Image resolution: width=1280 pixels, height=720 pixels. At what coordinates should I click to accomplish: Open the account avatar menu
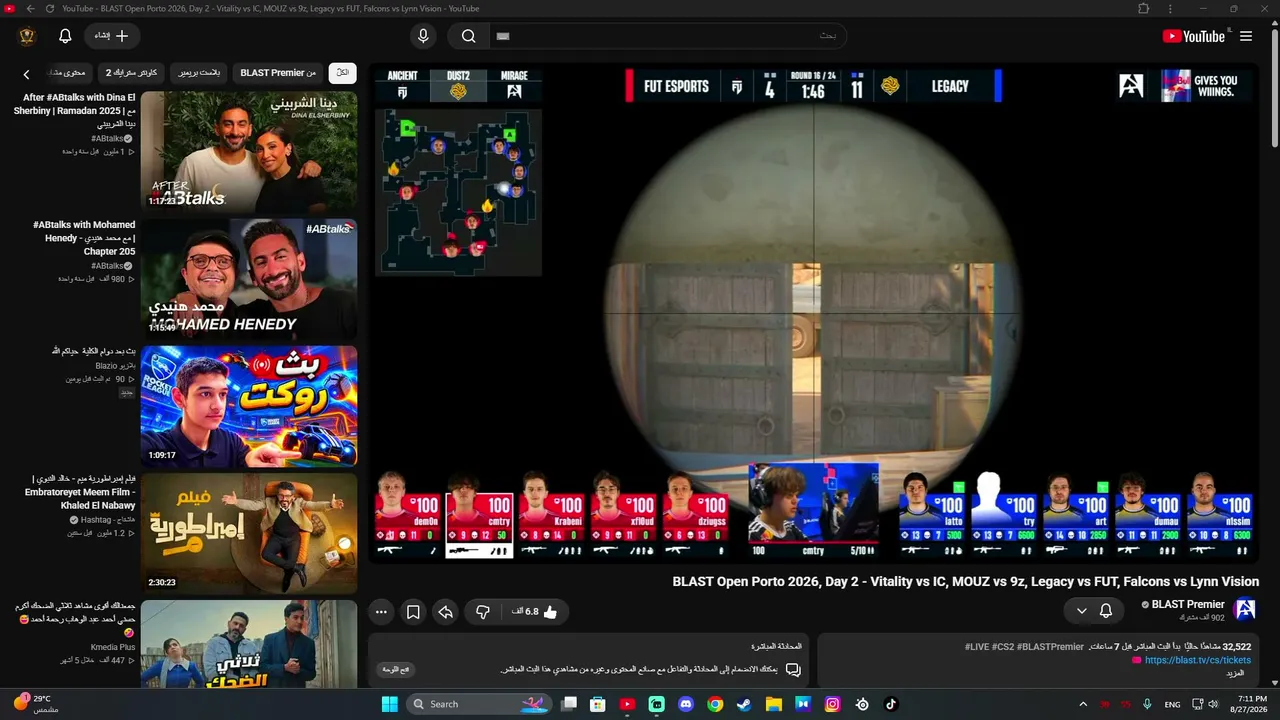point(27,36)
